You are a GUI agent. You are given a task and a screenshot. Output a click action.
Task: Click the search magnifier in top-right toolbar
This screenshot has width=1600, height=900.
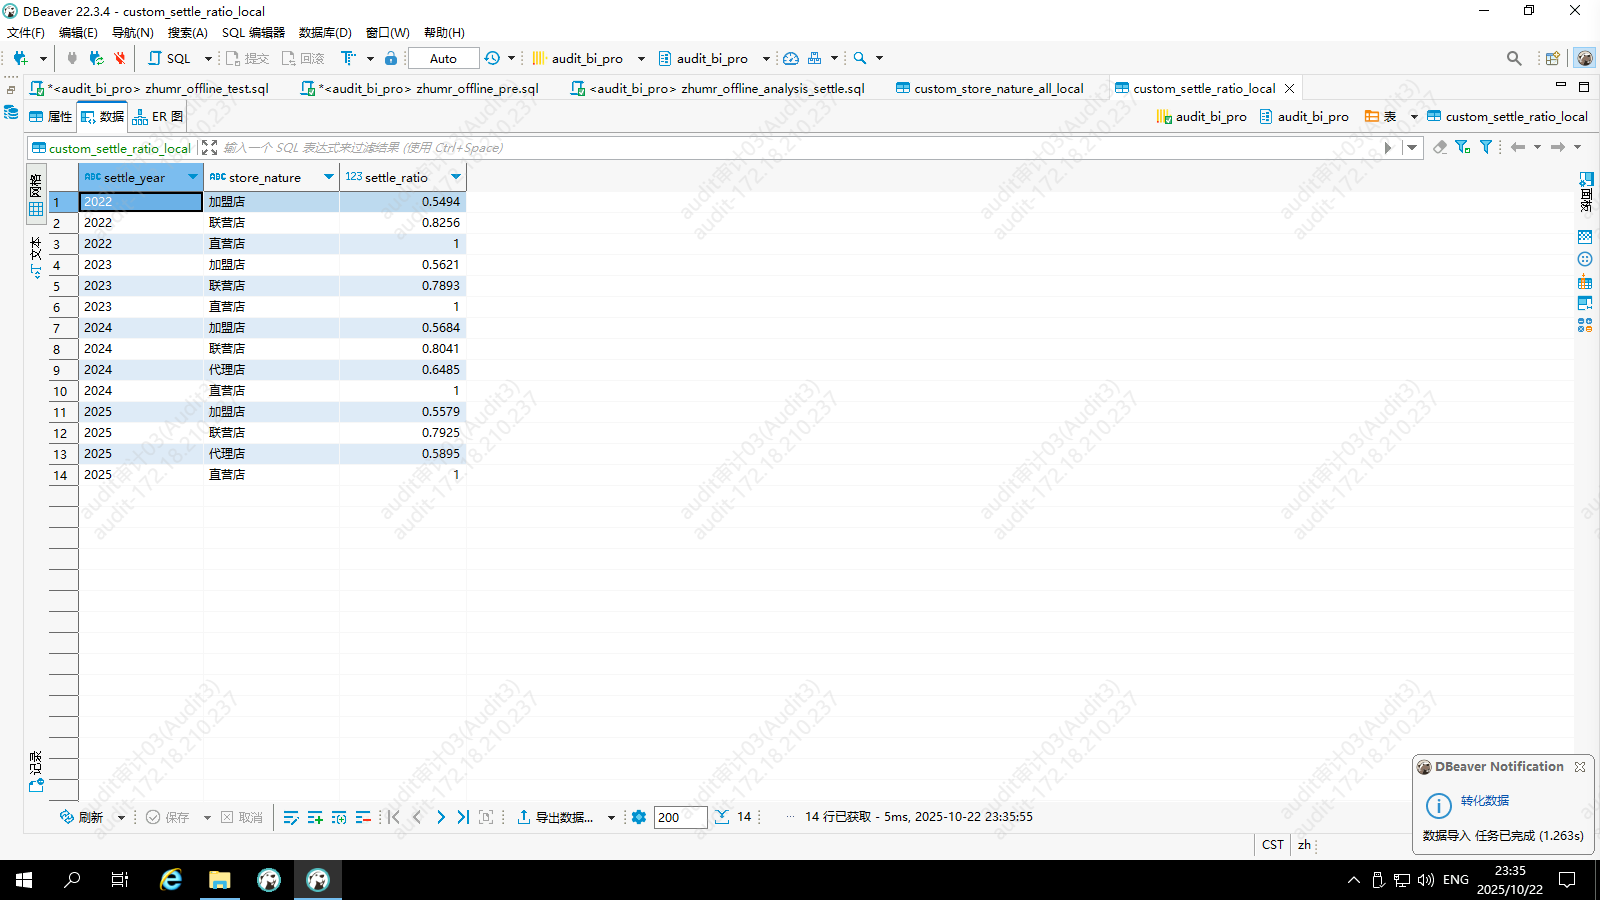pyautogui.click(x=1514, y=58)
